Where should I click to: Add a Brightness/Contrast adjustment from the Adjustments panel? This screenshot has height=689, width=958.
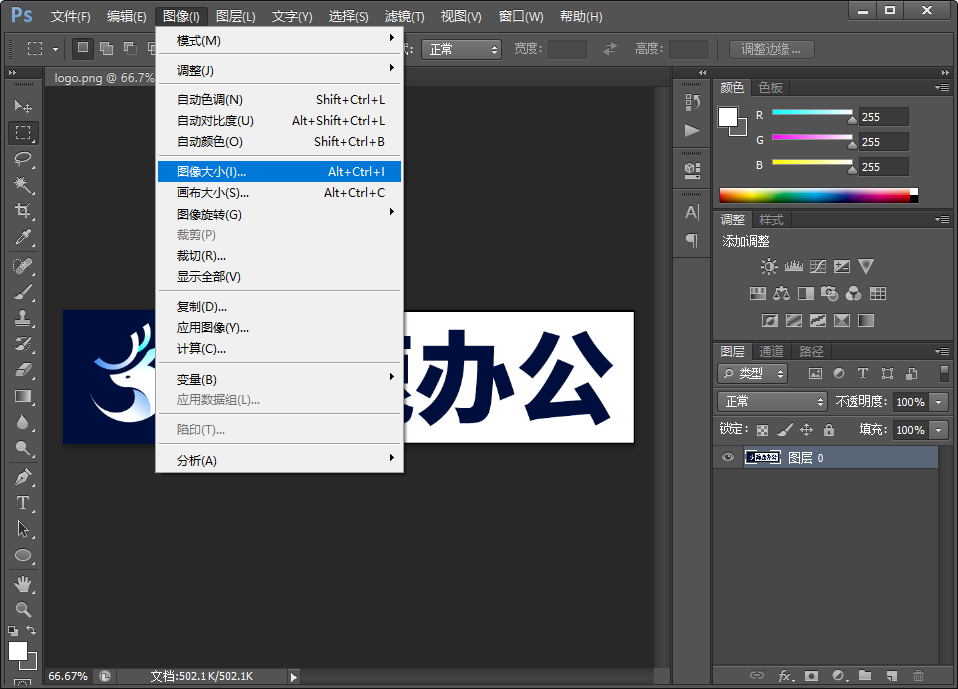(x=768, y=266)
